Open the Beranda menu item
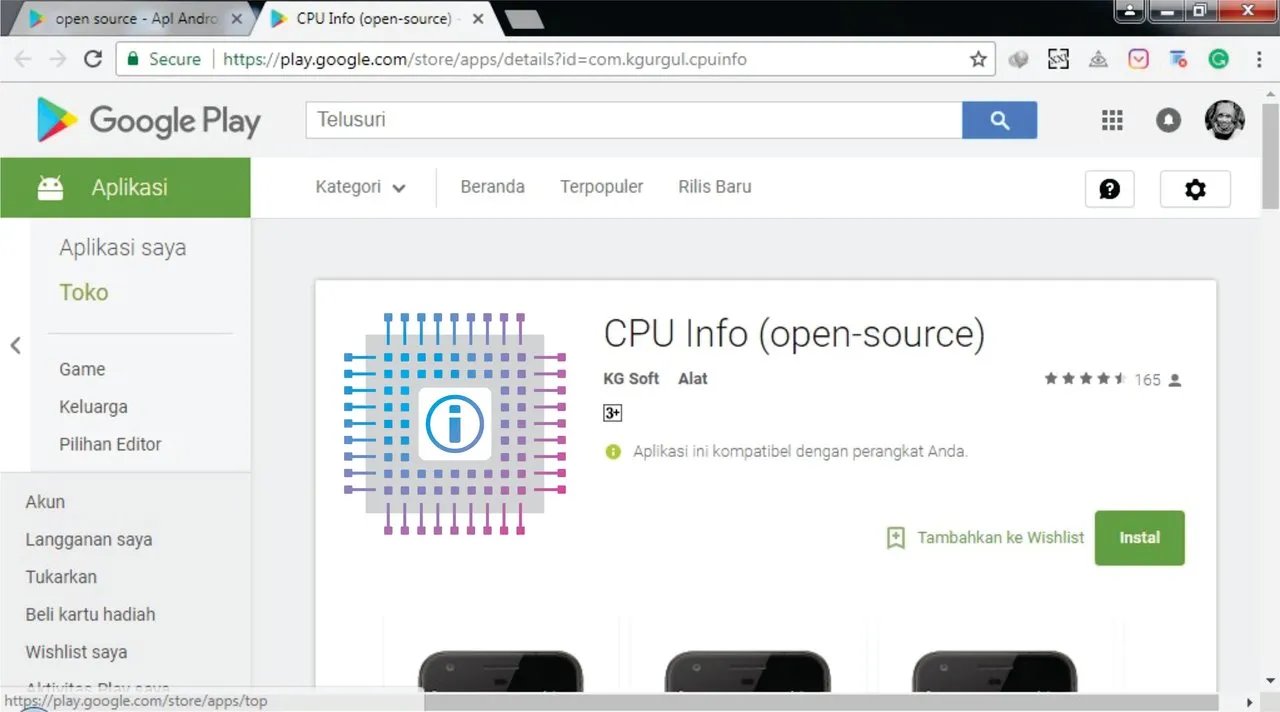 pyautogui.click(x=492, y=187)
